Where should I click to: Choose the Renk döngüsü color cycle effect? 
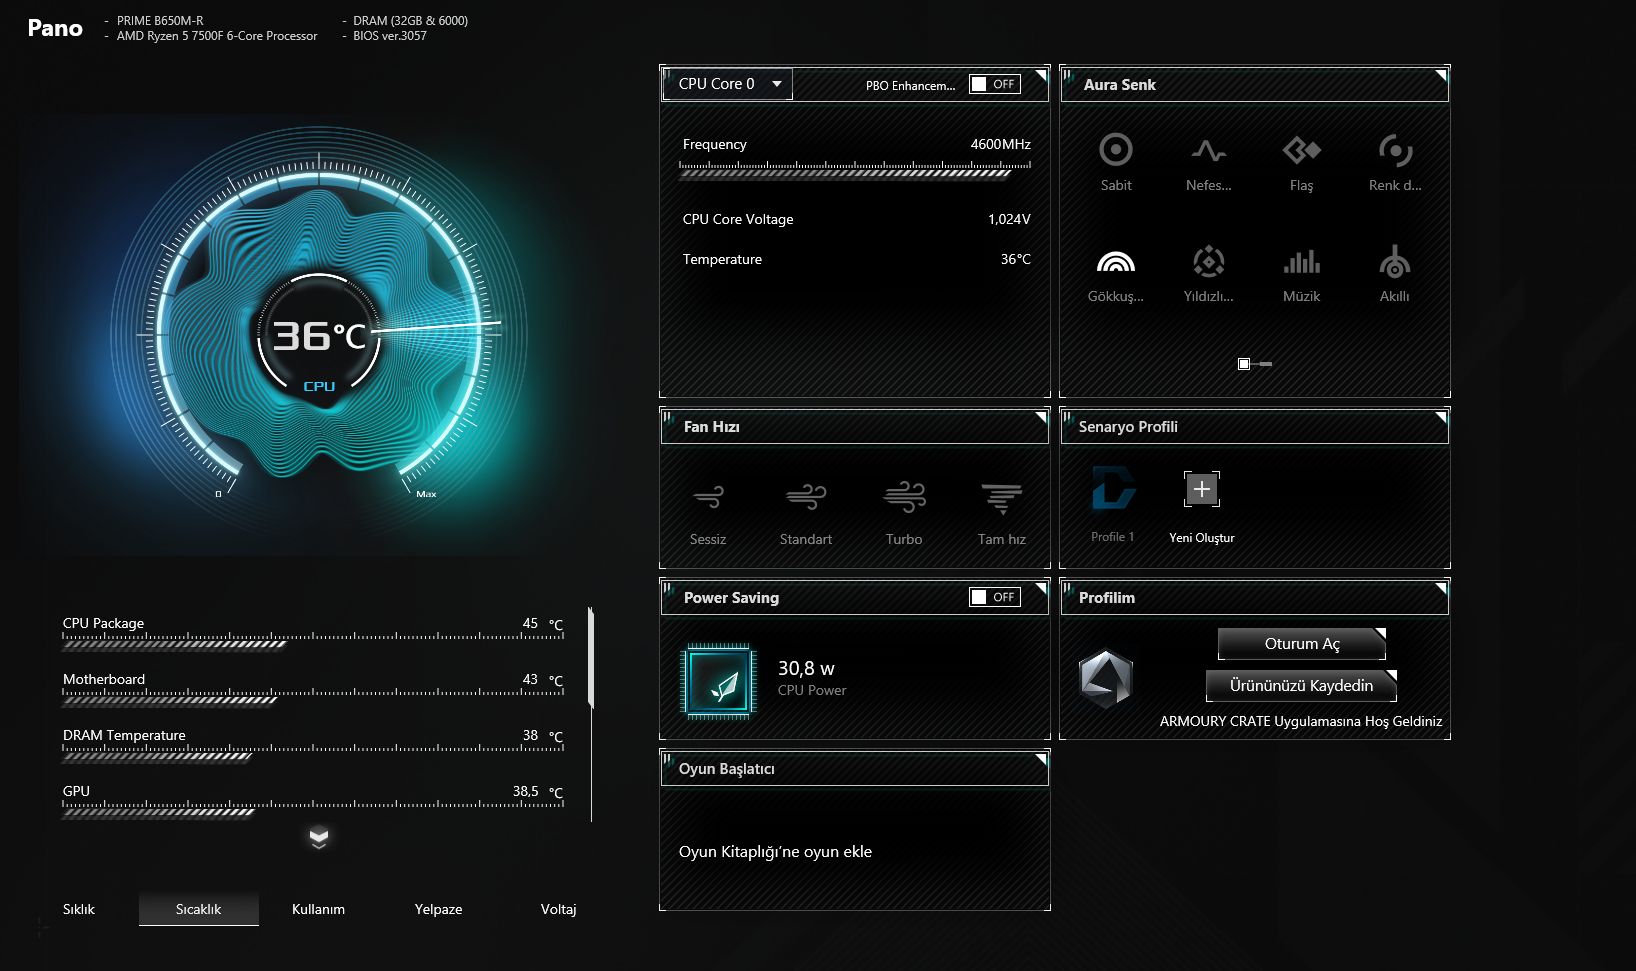(1394, 150)
